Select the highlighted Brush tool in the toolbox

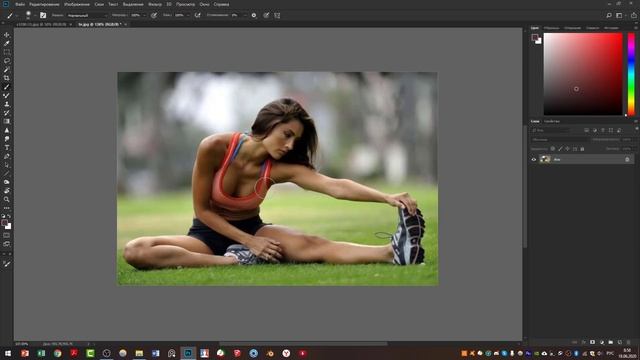[x=7, y=87]
